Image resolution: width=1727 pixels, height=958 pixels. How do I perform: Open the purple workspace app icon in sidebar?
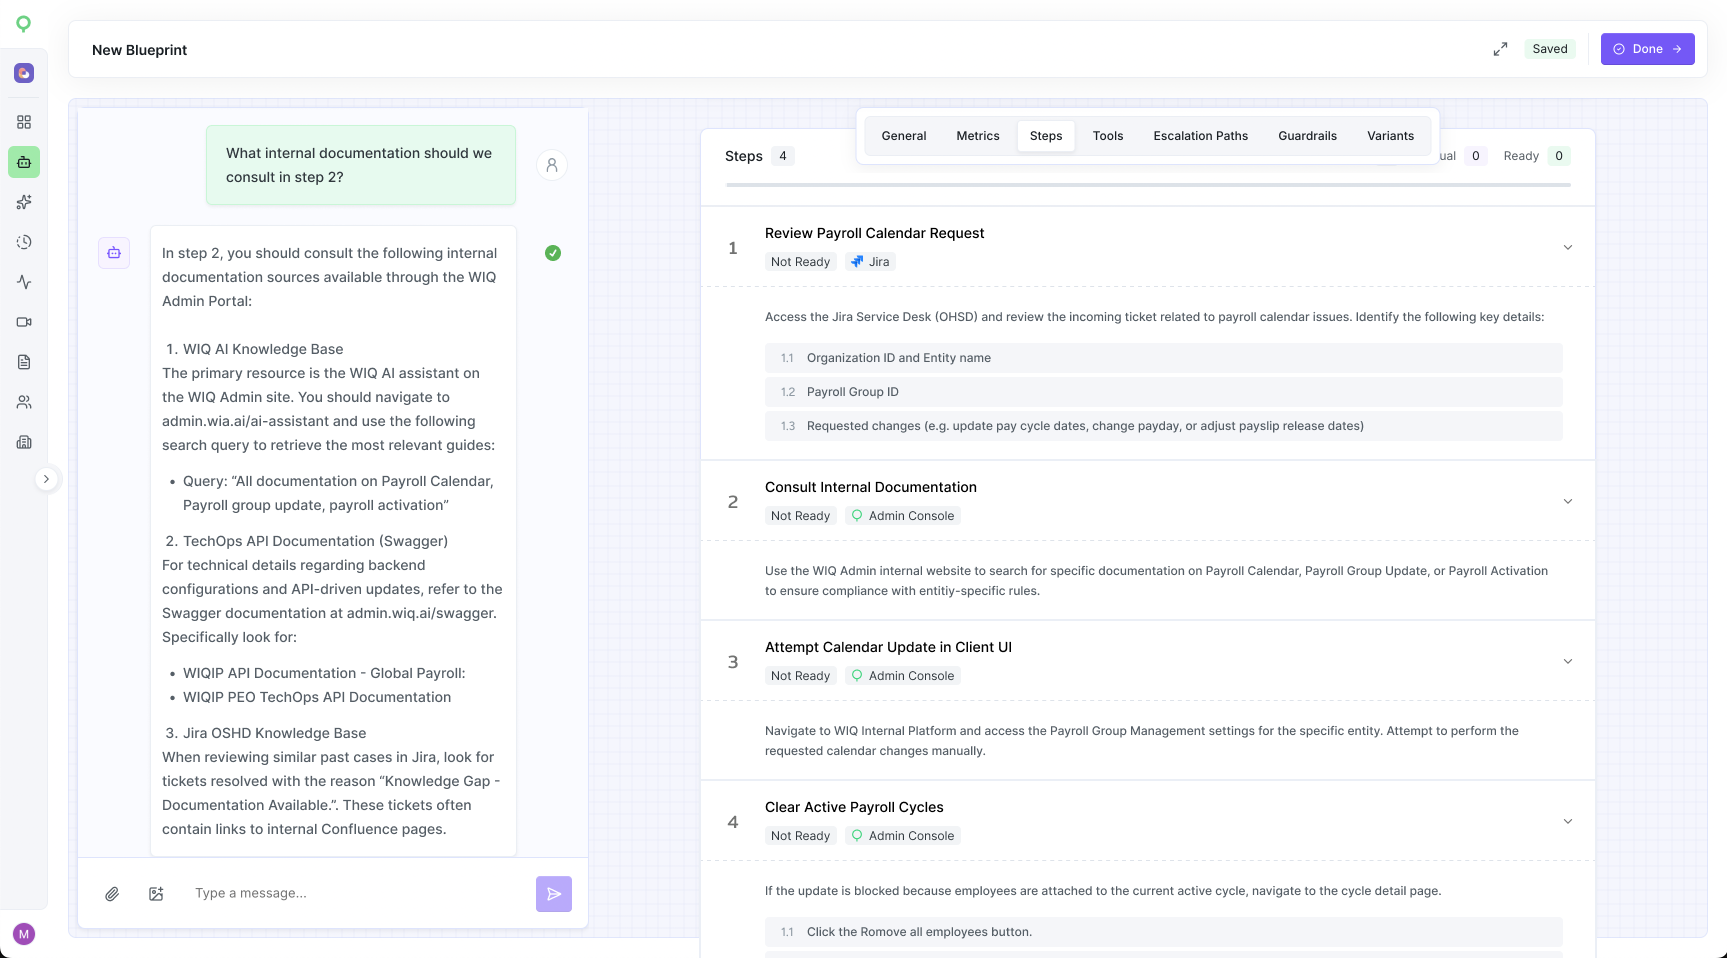(x=24, y=73)
